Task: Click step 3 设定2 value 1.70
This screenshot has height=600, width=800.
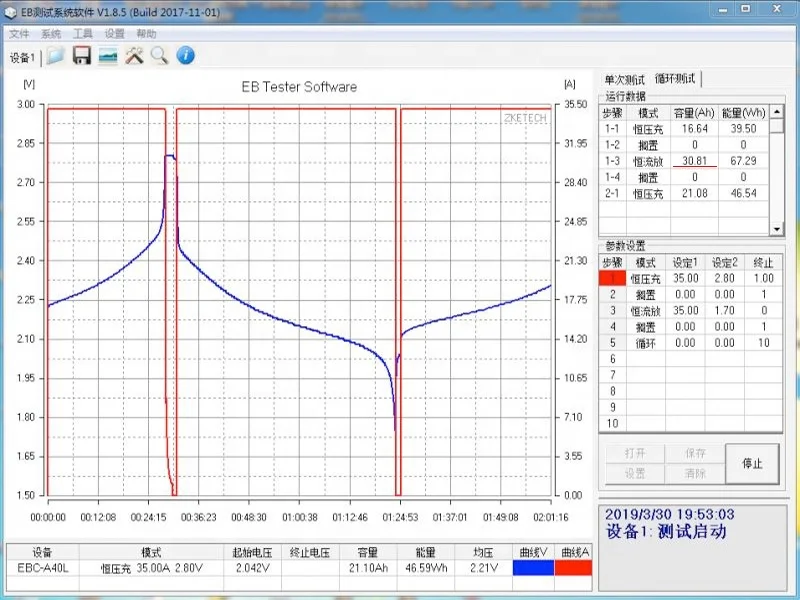Action: pos(724,311)
